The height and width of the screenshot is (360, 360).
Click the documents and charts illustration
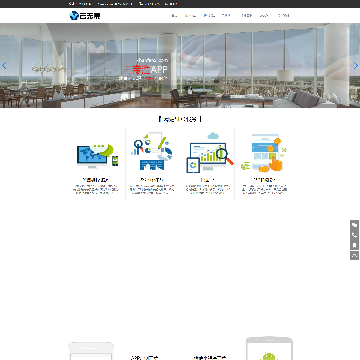click(x=152, y=152)
